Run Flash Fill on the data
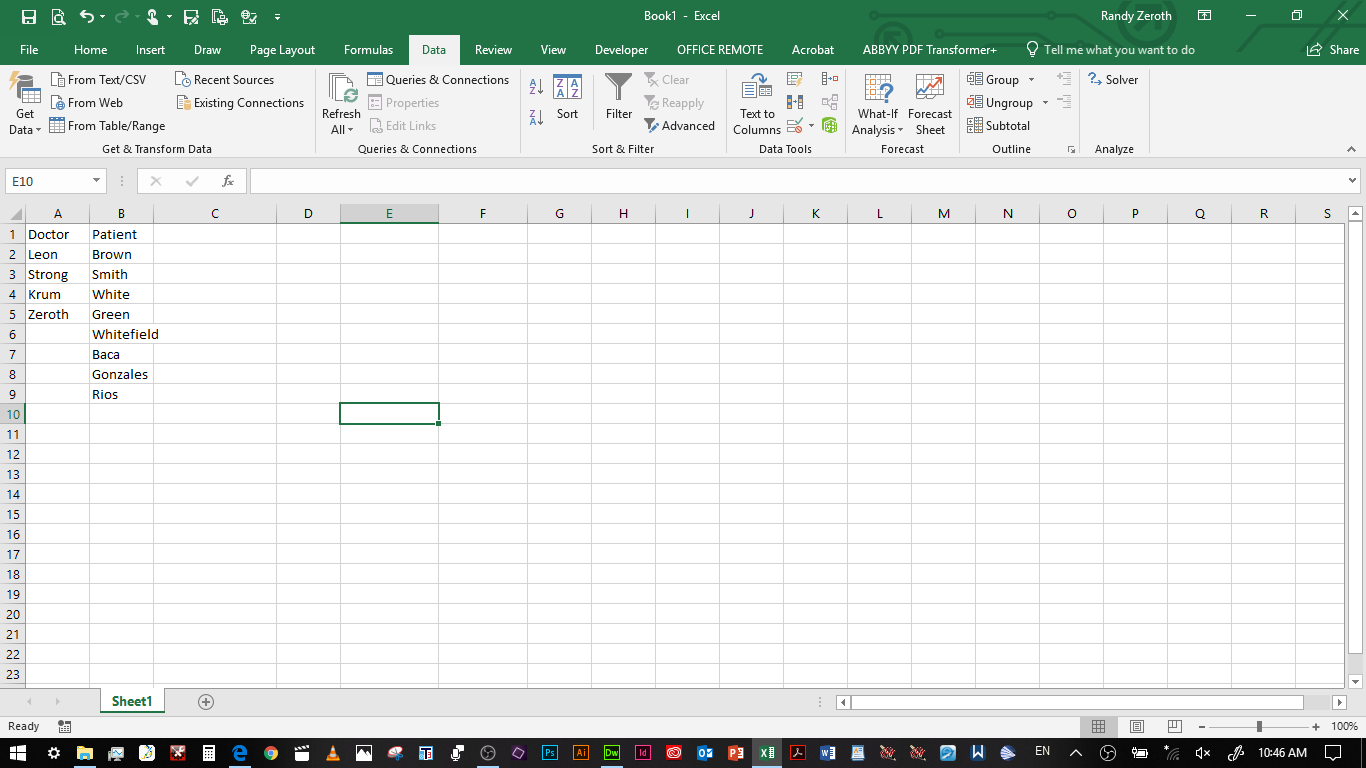Viewport: 1366px width, 768px height. (x=793, y=79)
